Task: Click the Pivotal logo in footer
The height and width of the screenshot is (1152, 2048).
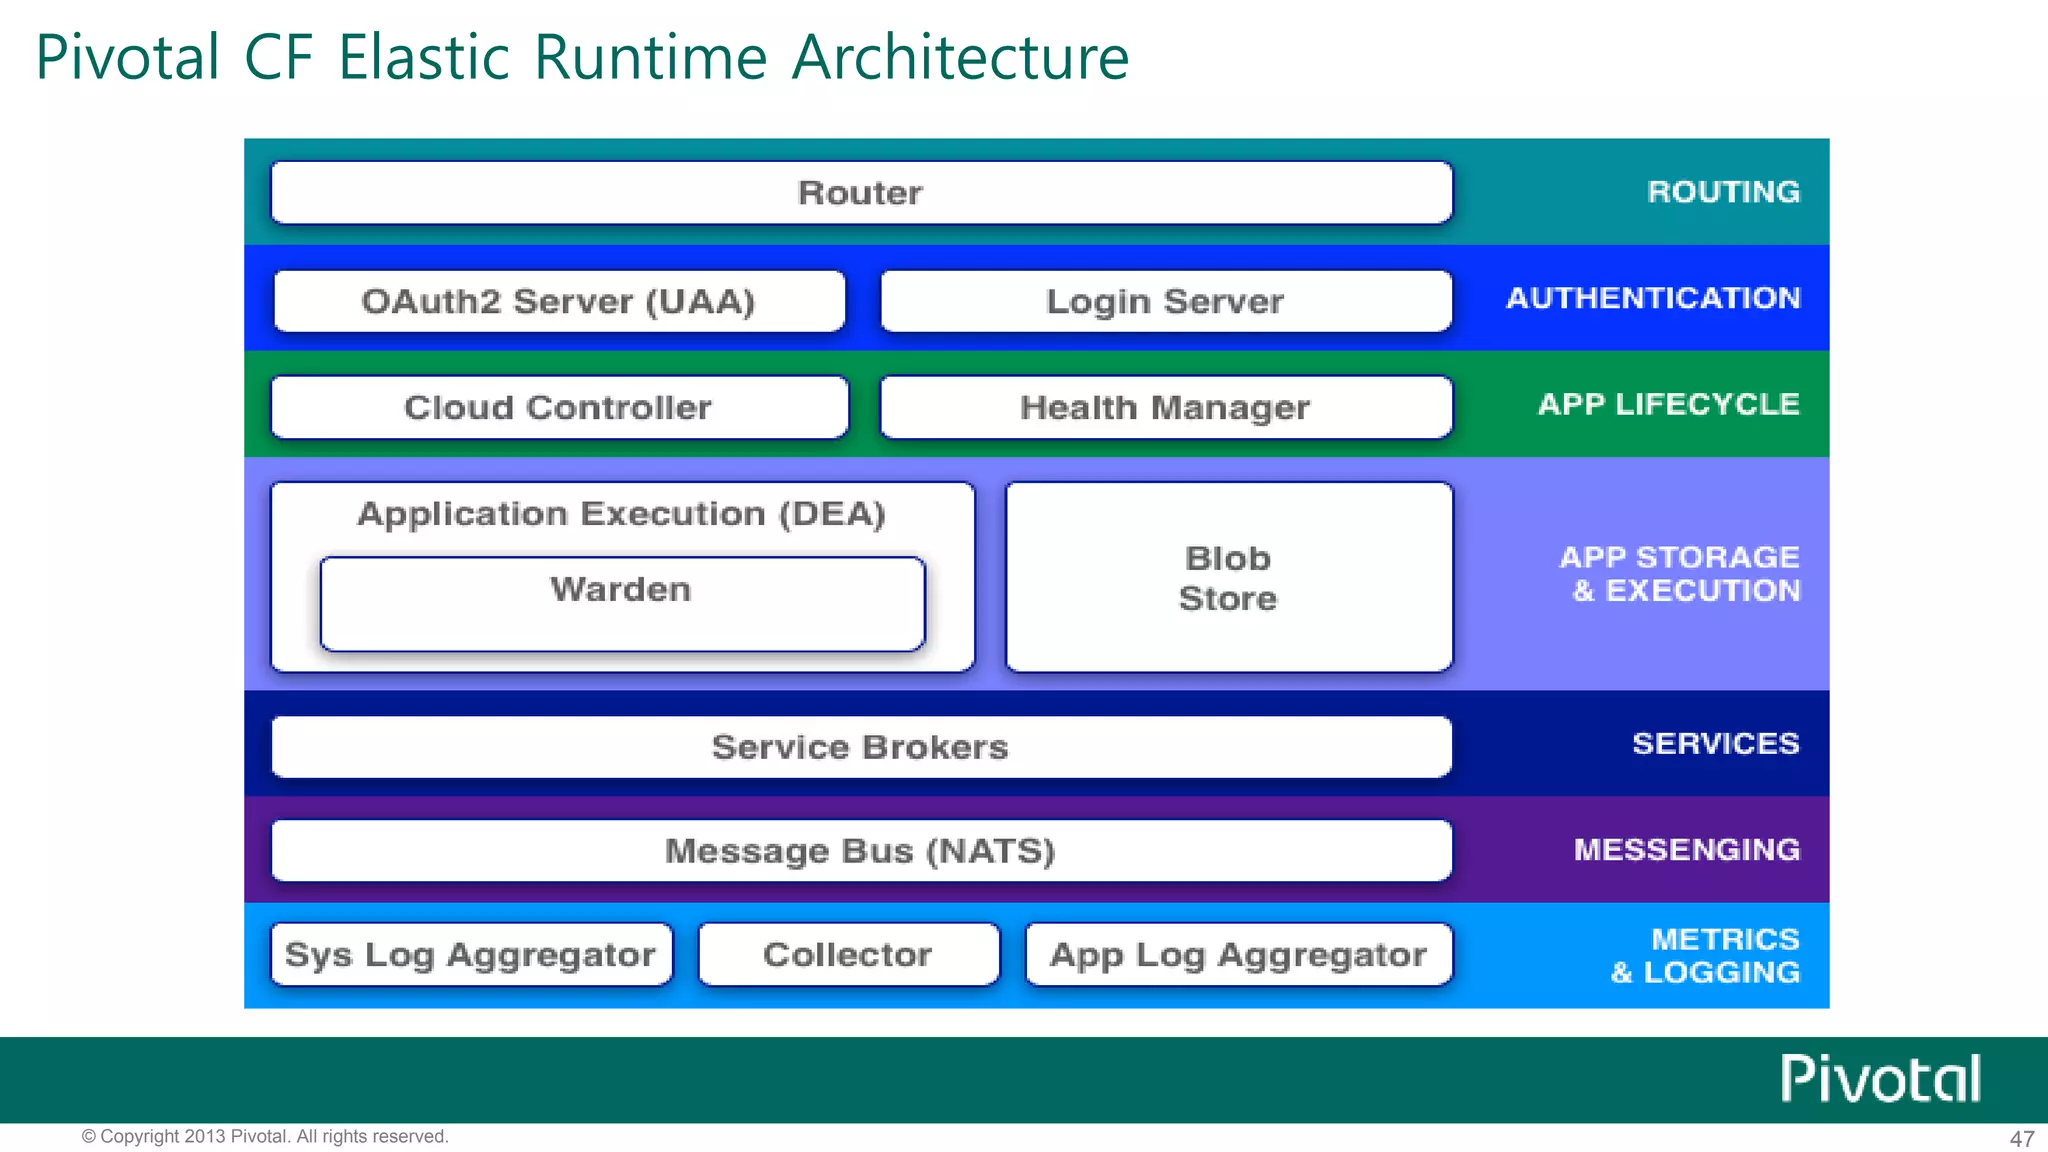Action: (x=1880, y=1079)
